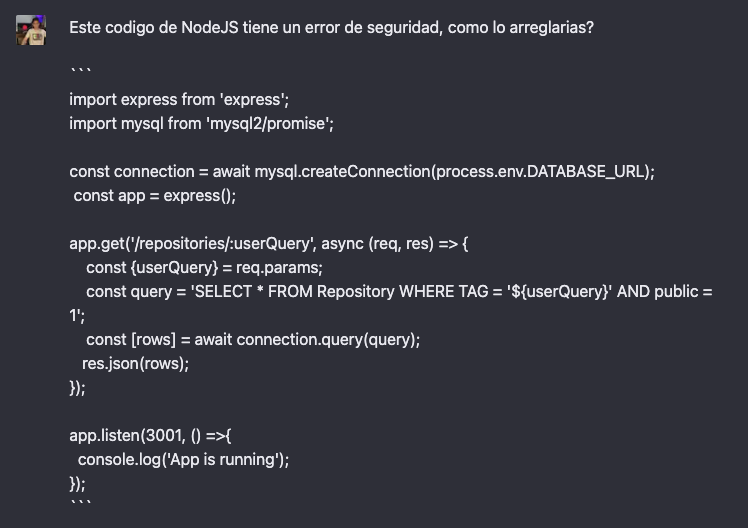Click the wrapped "1';" line
Image resolution: width=748 pixels, height=528 pixels.
coord(77,315)
